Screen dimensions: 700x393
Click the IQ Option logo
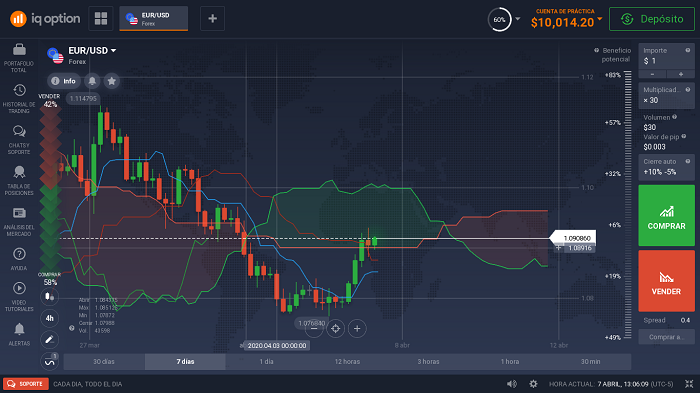[x=45, y=19]
